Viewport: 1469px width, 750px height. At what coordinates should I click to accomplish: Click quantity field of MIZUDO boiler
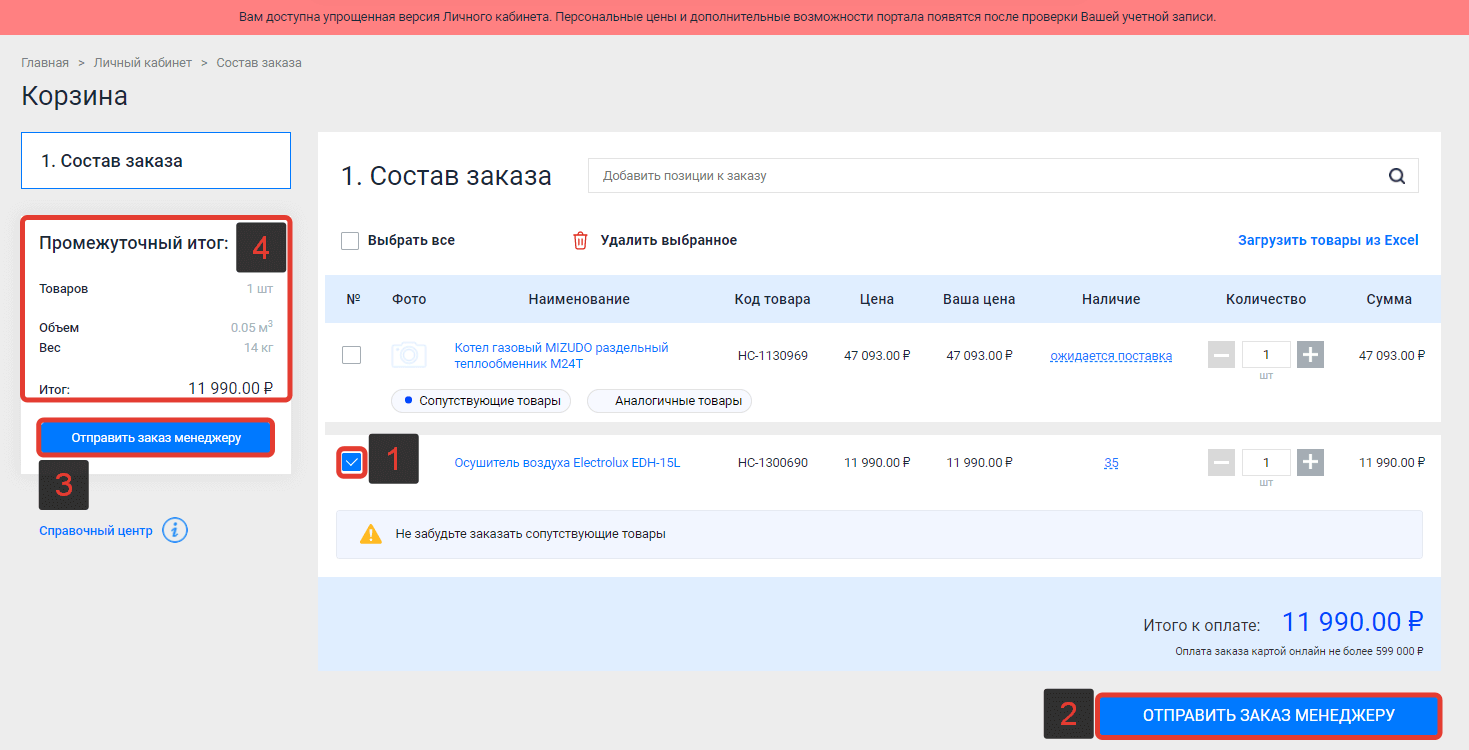click(x=1266, y=355)
